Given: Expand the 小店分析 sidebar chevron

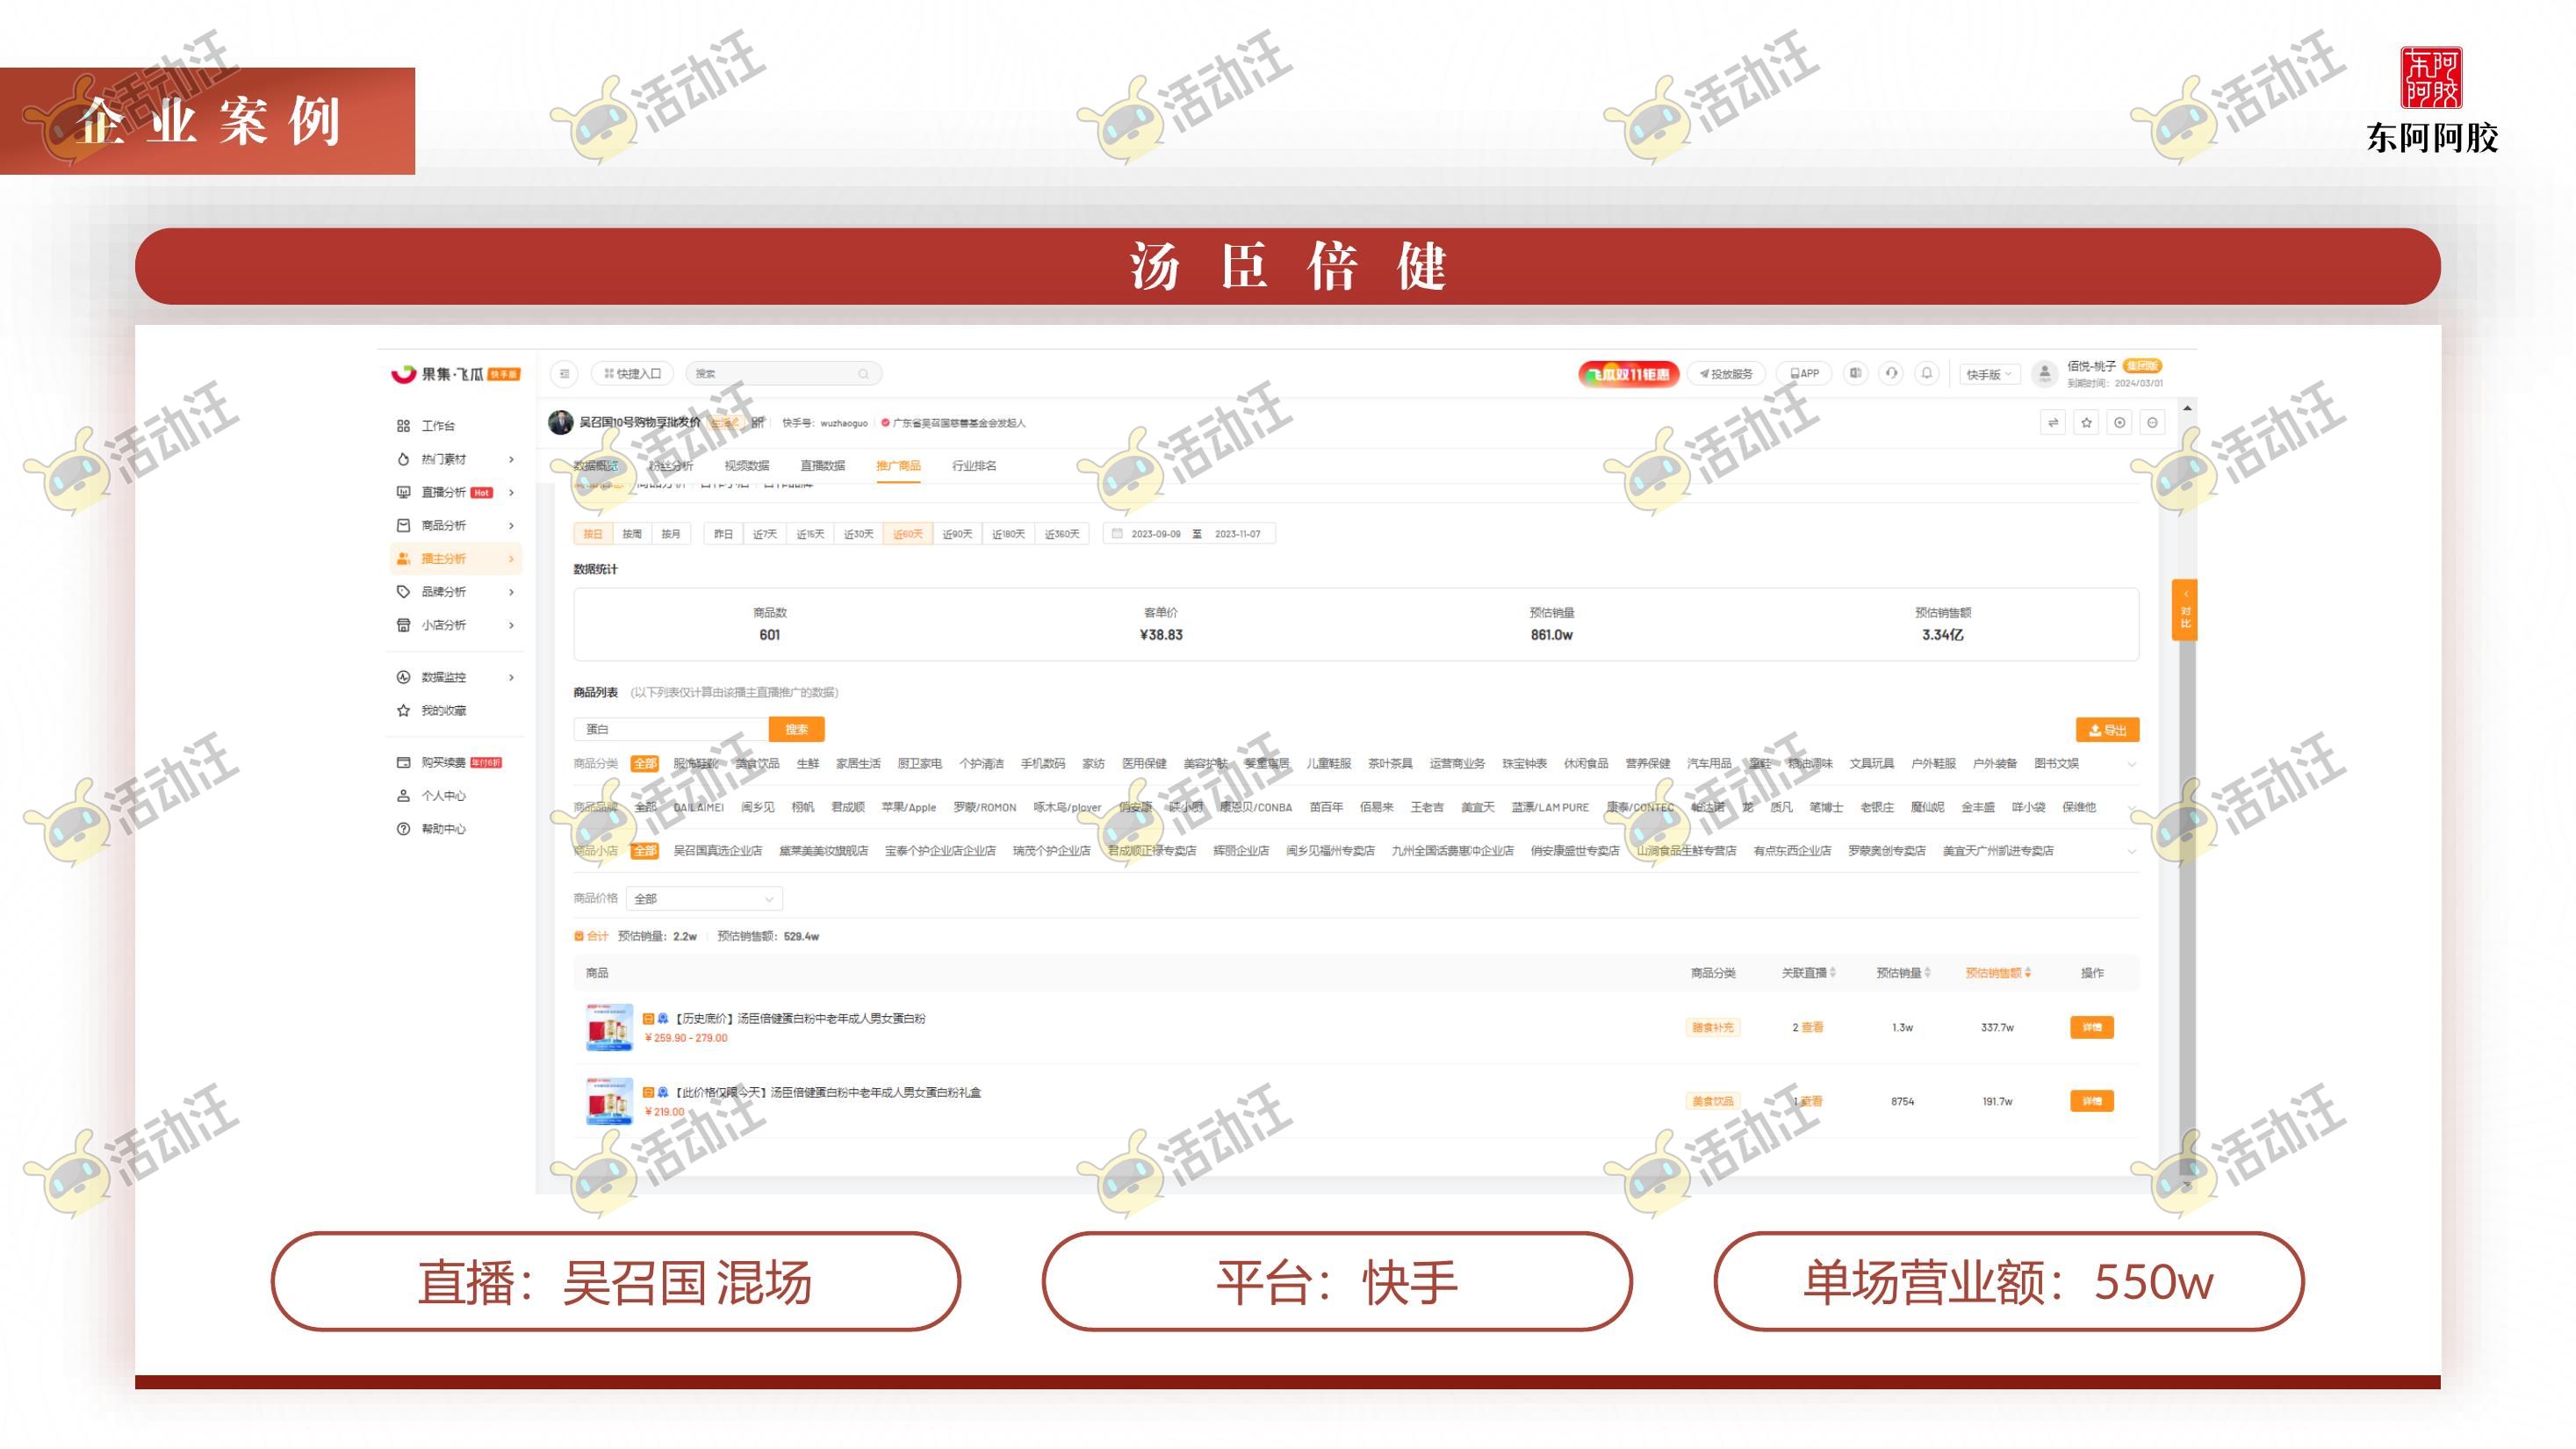Looking at the screenshot, I should (x=511, y=625).
